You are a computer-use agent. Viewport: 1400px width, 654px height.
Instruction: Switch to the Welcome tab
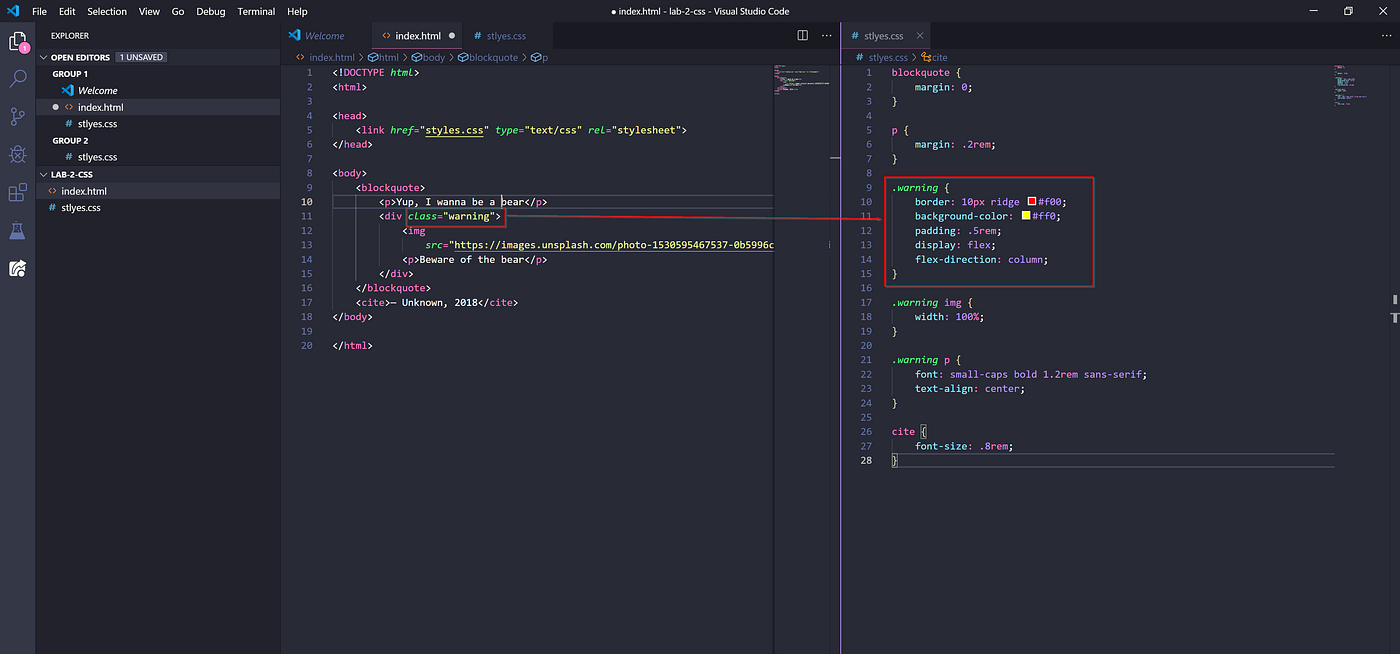(x=325, y=36)
